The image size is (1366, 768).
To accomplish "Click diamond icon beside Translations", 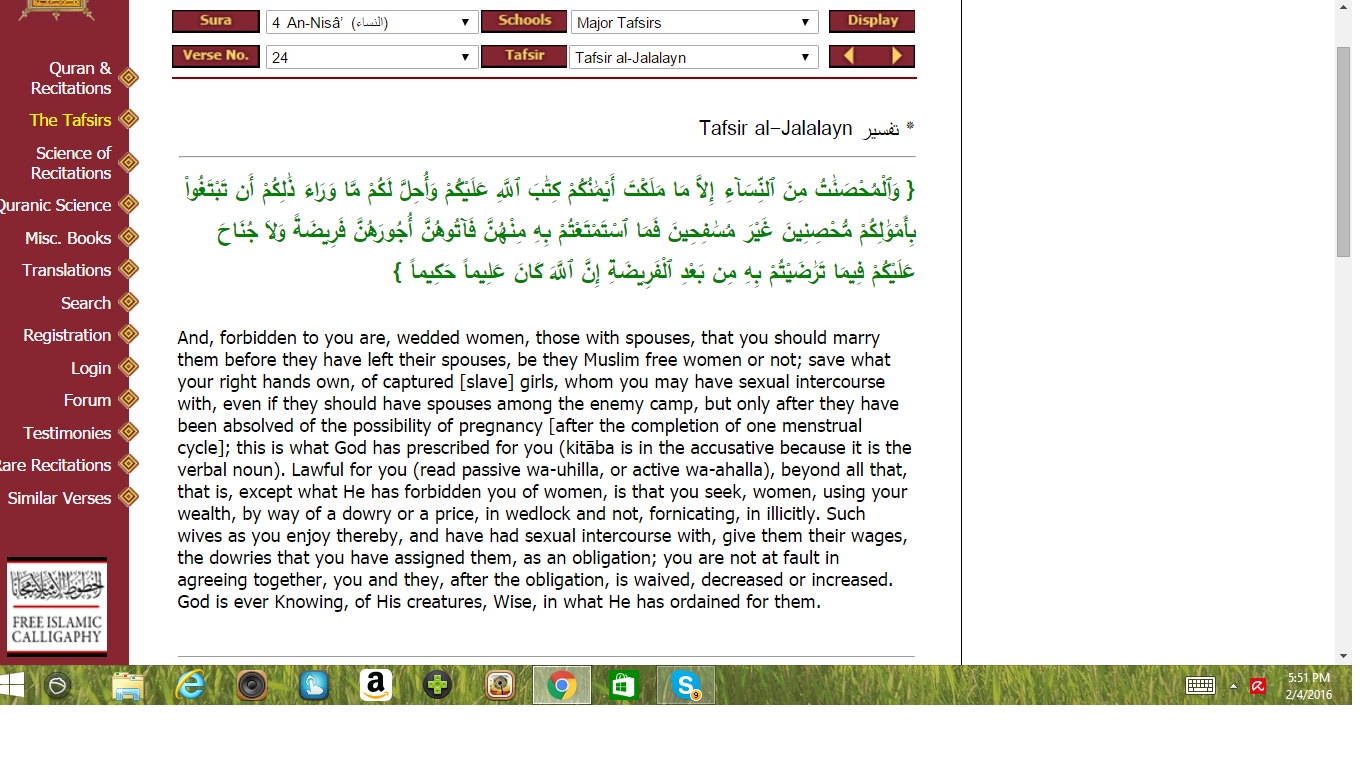I will 128,270.
